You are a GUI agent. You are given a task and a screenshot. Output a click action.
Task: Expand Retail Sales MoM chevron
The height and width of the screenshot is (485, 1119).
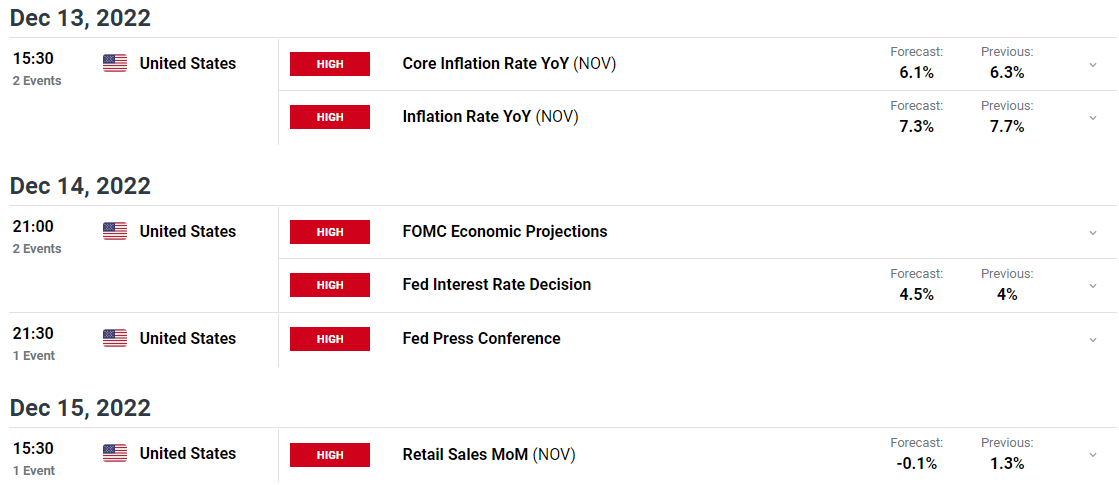coord(1093,455)
